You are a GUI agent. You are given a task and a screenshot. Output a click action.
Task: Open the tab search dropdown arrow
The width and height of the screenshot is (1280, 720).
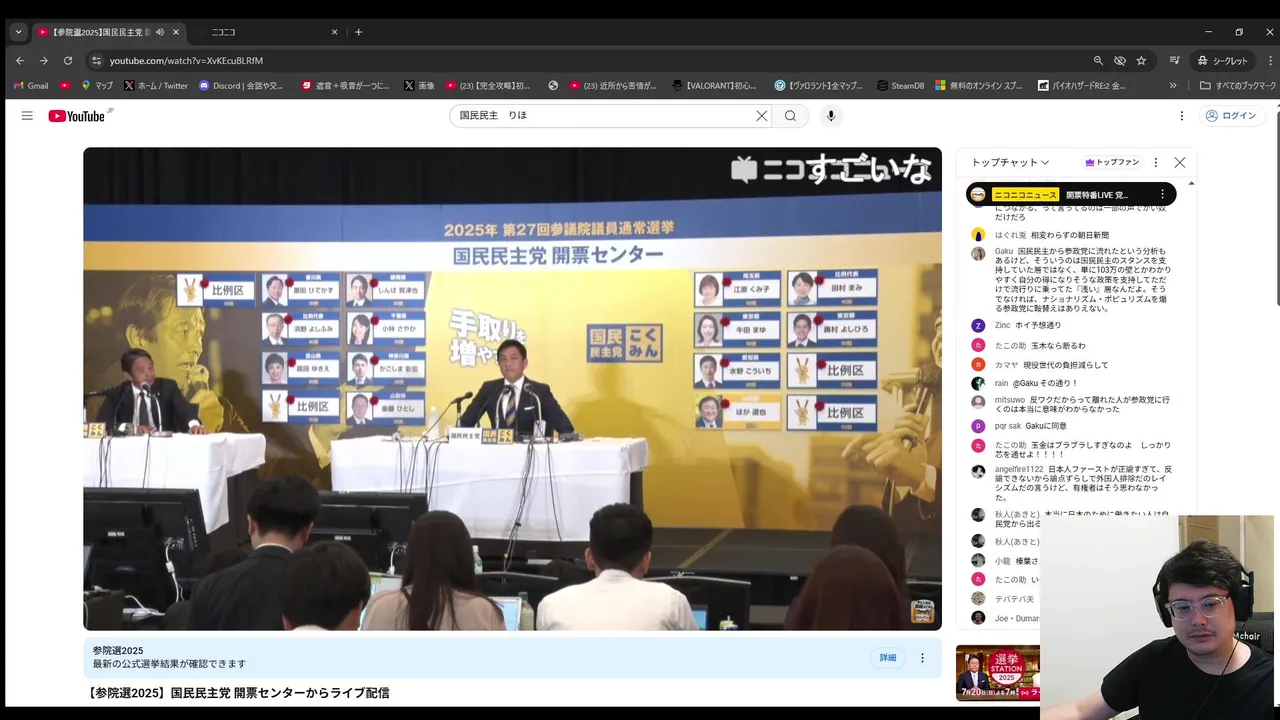(x=18, y=32)
